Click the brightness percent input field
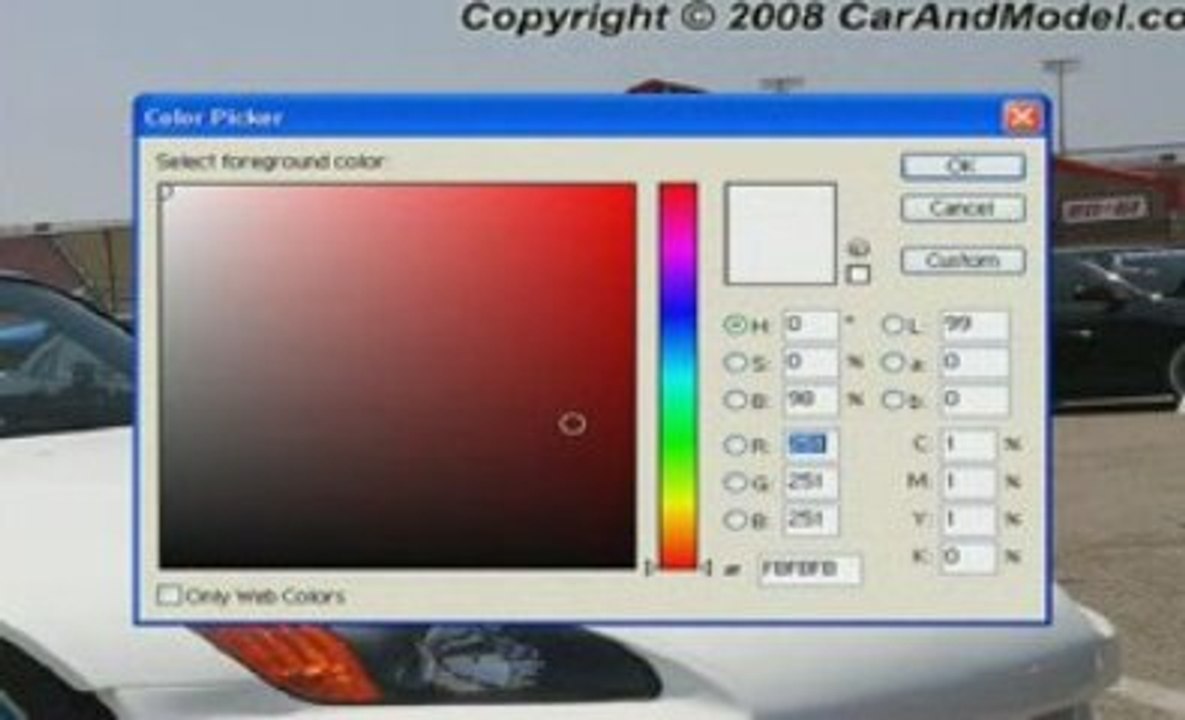Screen dimensions: 1185x720 pyautogui.click(x=811, y=400)
